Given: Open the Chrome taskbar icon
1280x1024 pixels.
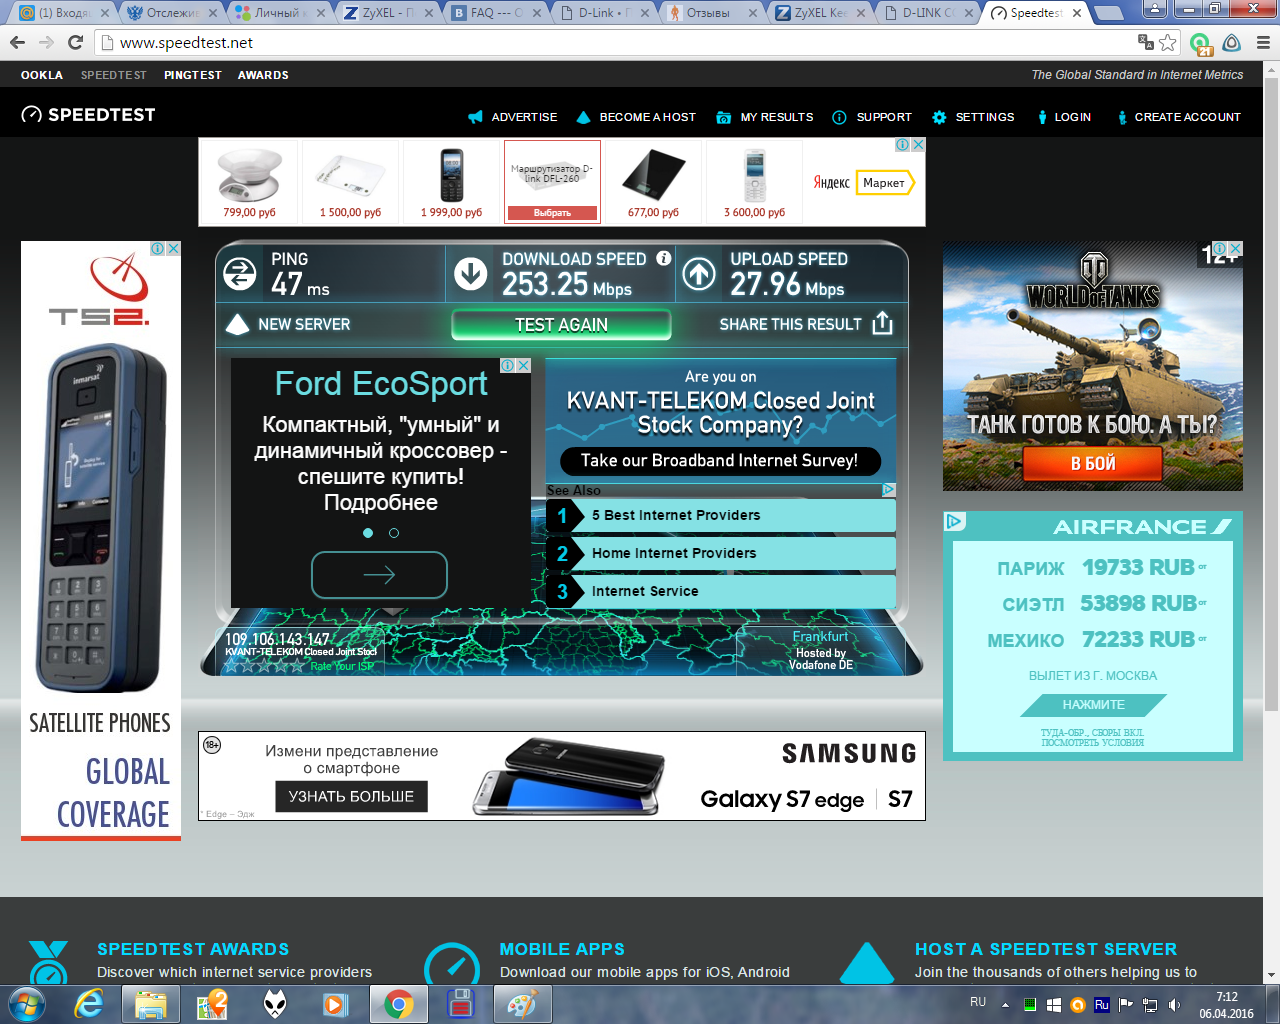Looking at the screenshot, I should coord(398,1004).
